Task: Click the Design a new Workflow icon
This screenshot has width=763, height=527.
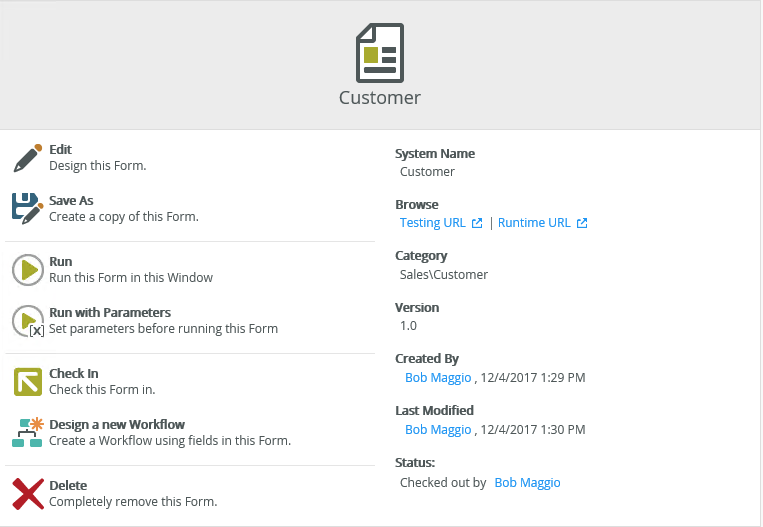Action: [x=27, y=432]
